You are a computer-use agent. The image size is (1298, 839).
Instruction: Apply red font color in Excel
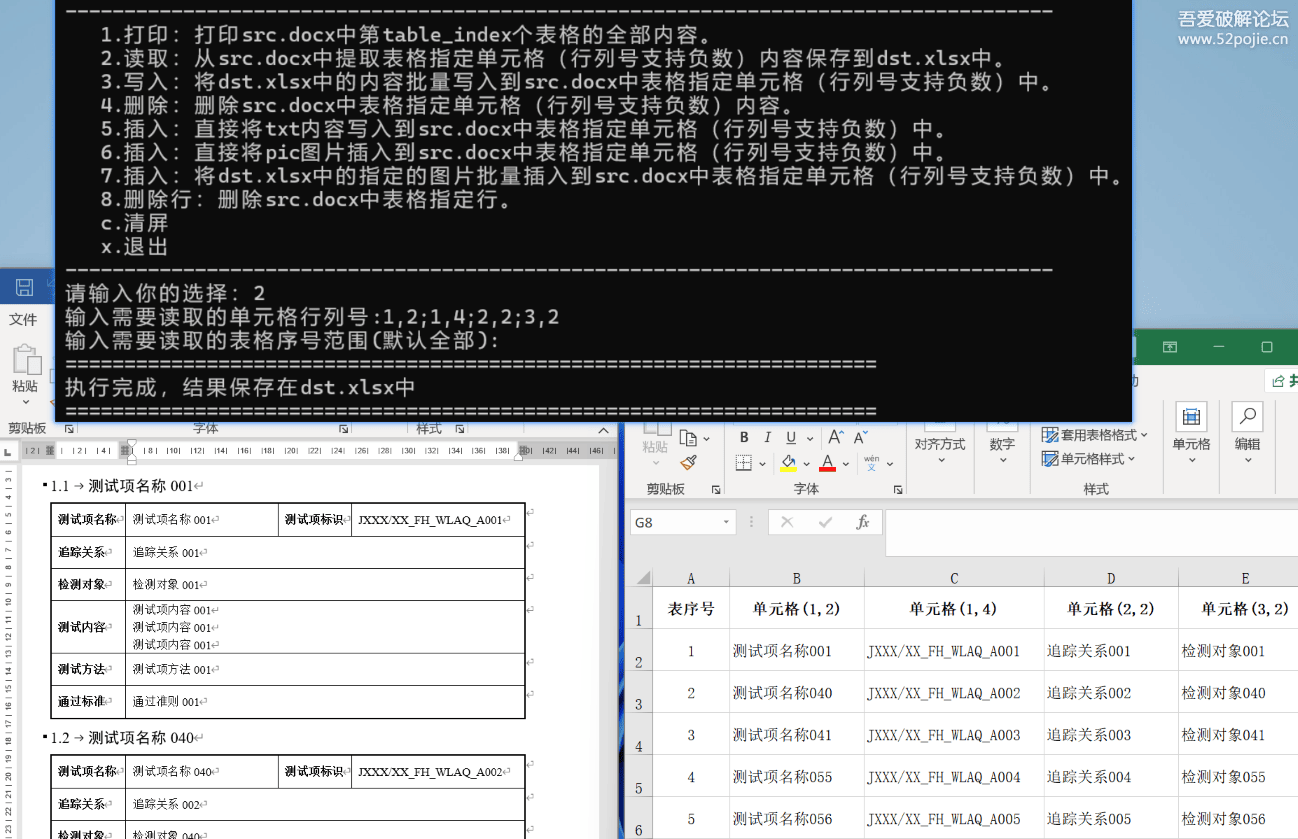tap(827, 463)
